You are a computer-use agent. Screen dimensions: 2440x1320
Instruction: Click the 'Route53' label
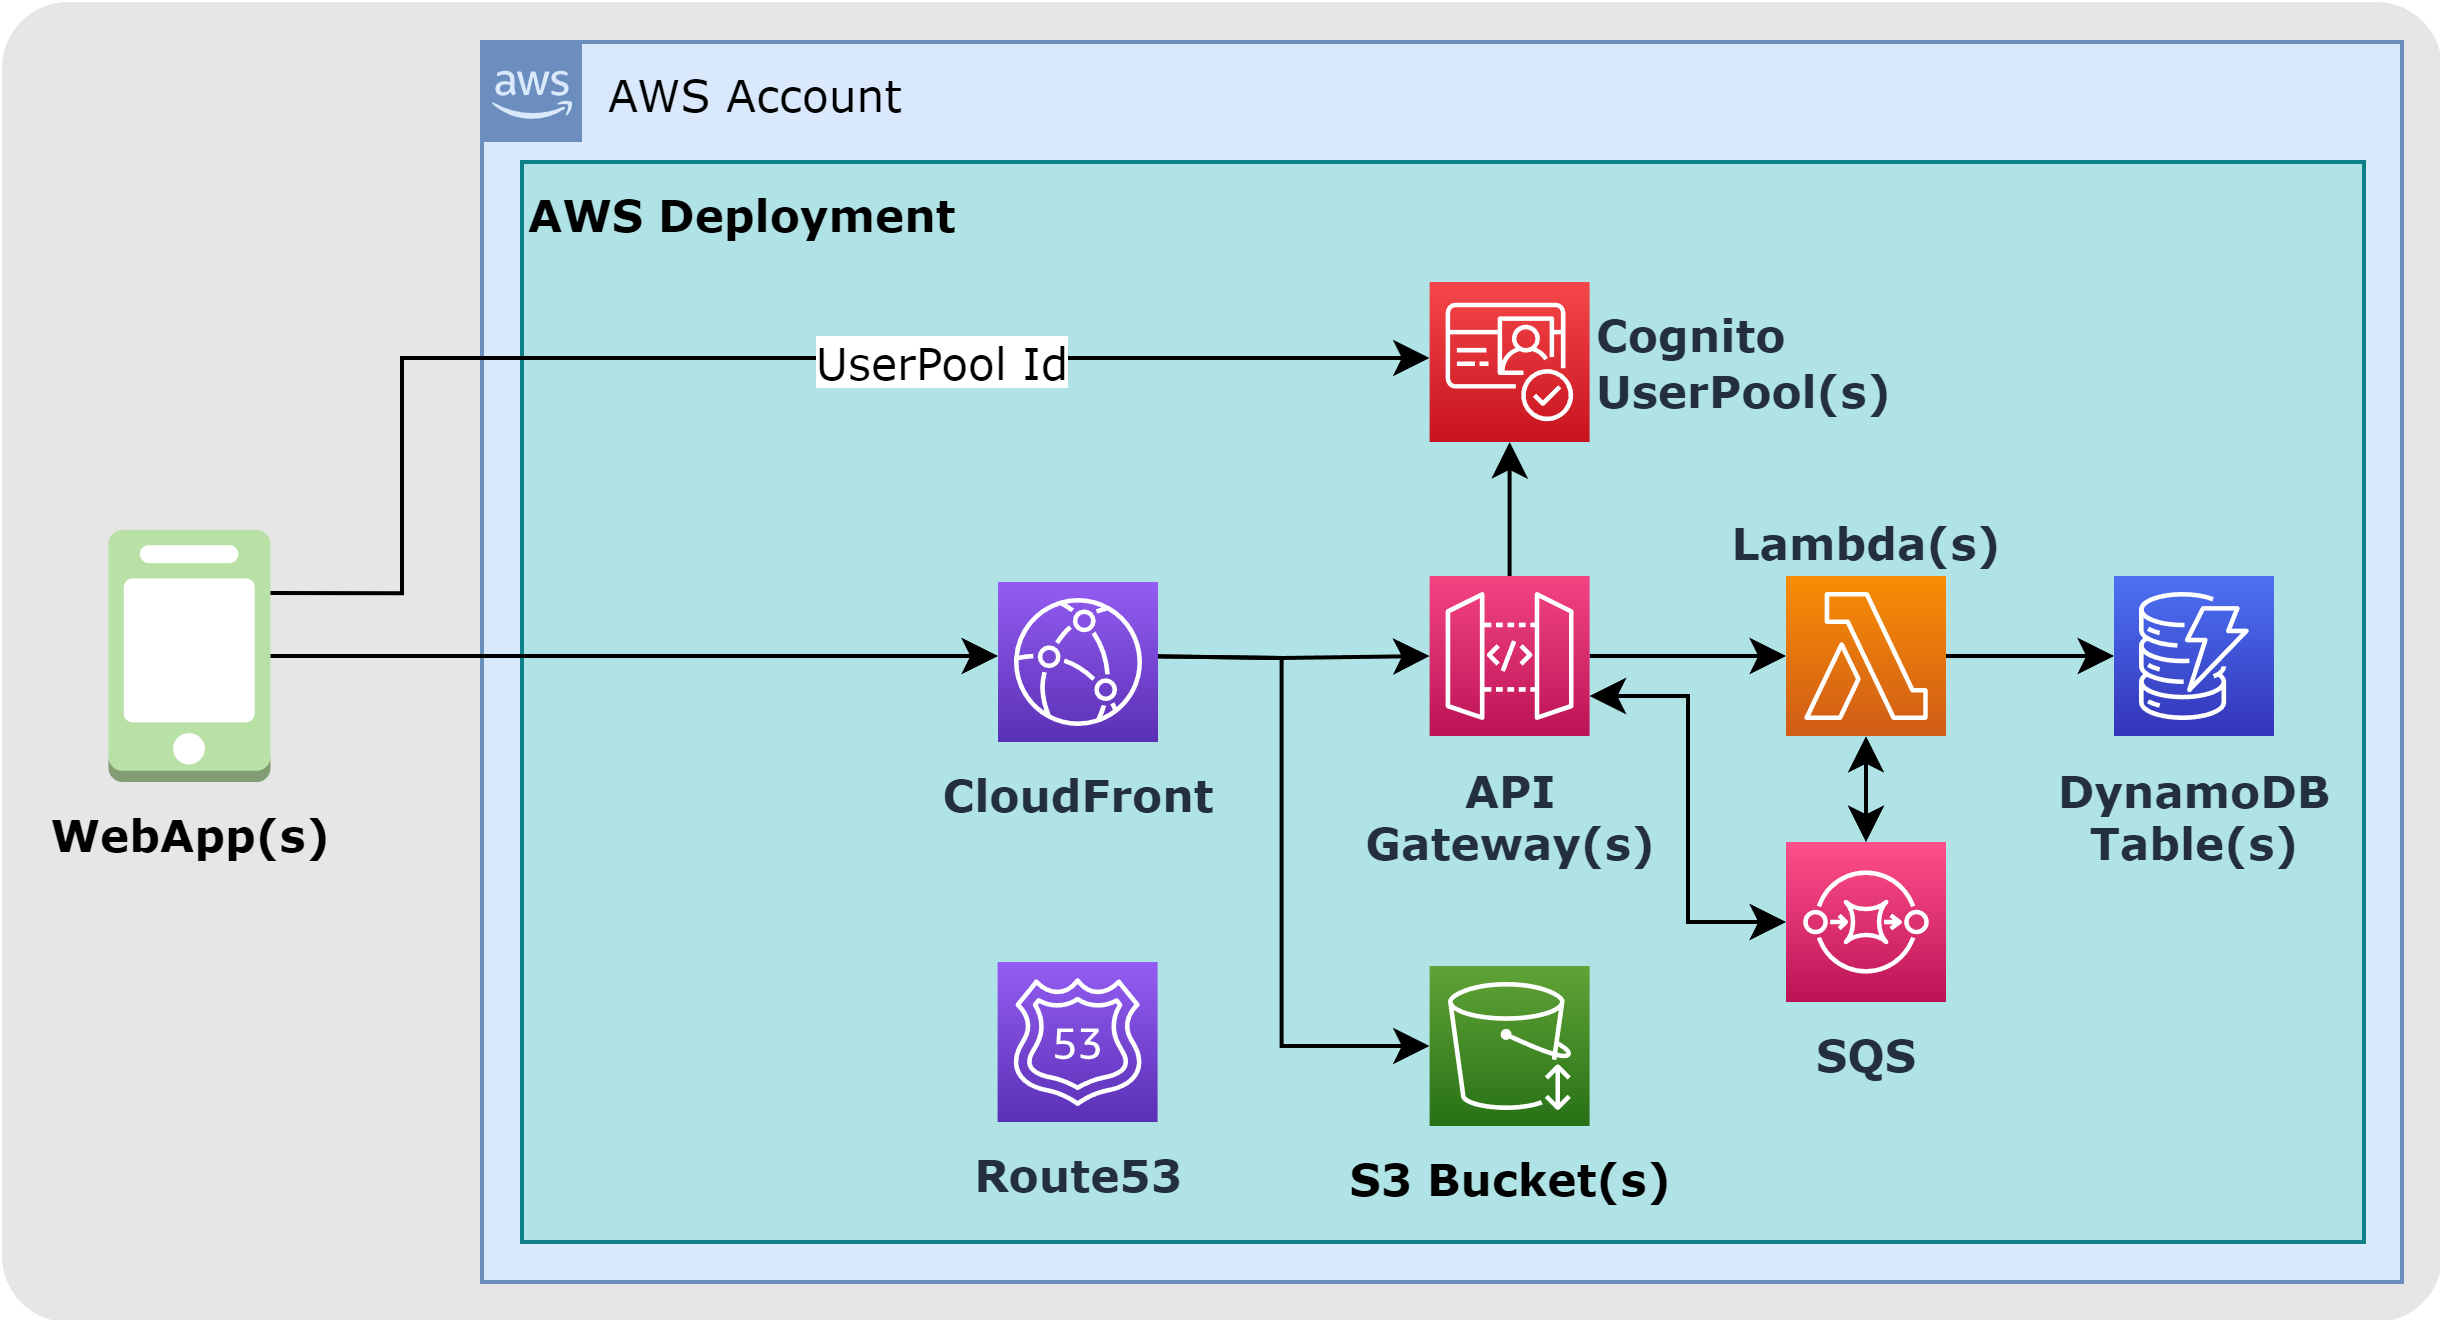tap(1078, 1177)
